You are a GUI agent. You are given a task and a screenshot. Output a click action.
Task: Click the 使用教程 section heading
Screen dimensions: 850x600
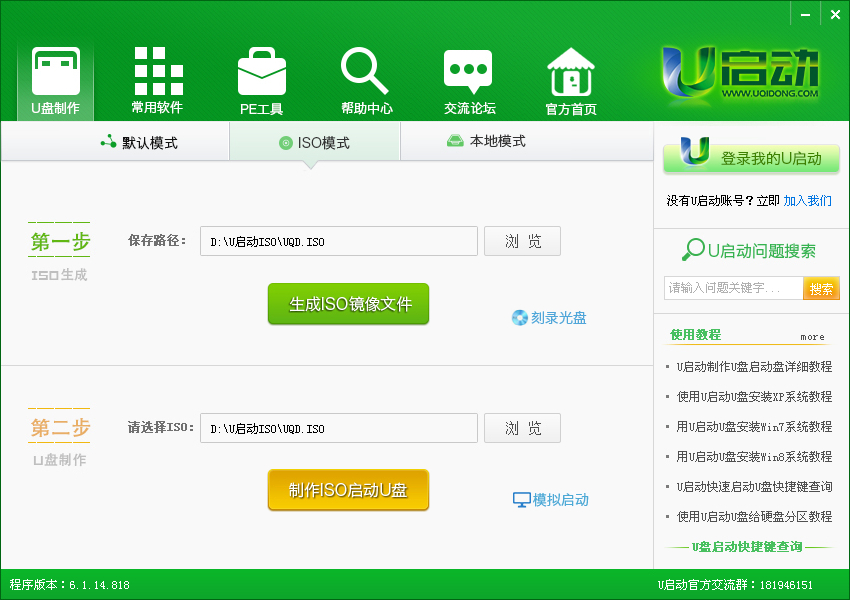[x=696, y=334]
